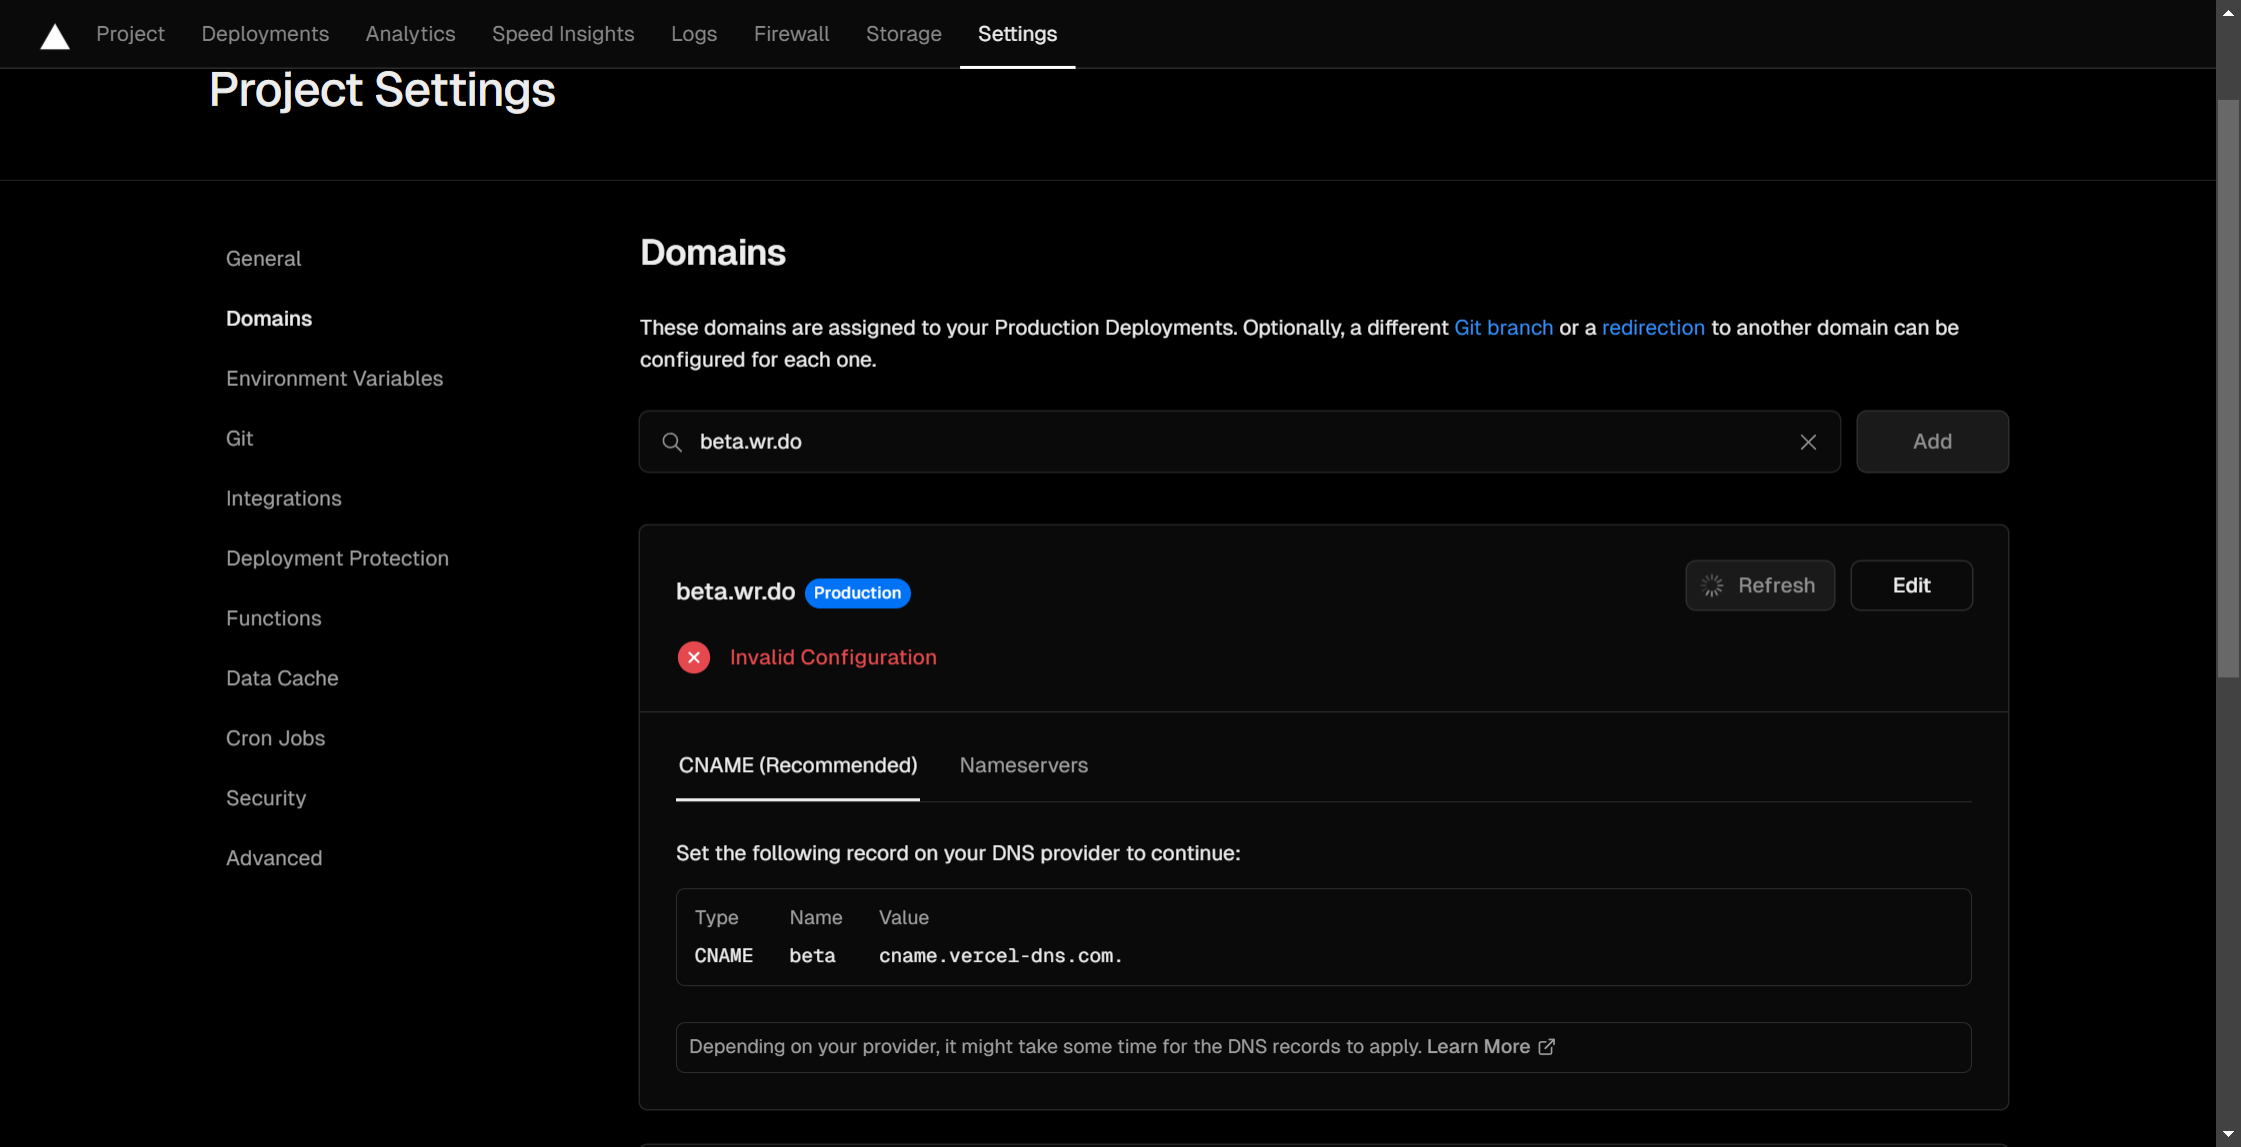Image resolution: width=2241 pixels, height=1147 pixels.
Task: Click the Refresh spinner icon beside beta.wr.do
Action: click(x=1713, y=585)
